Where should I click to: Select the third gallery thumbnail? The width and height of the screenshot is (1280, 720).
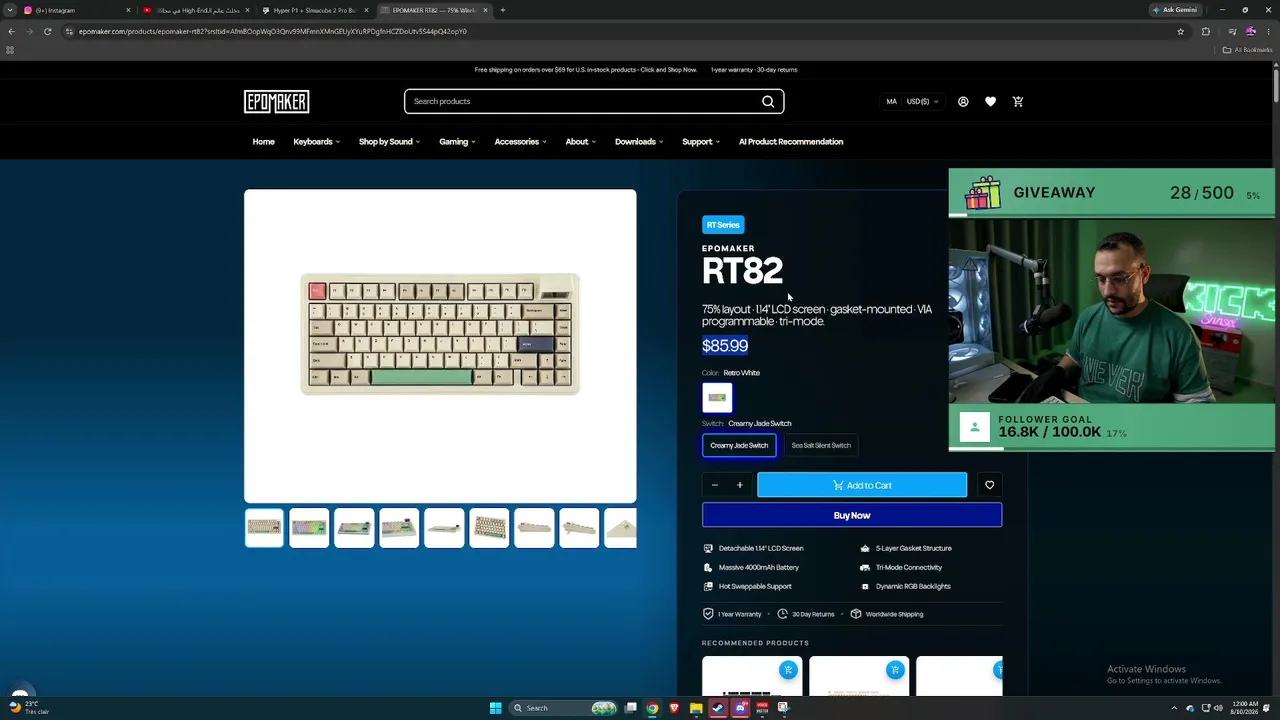click(x=354, y=528)
